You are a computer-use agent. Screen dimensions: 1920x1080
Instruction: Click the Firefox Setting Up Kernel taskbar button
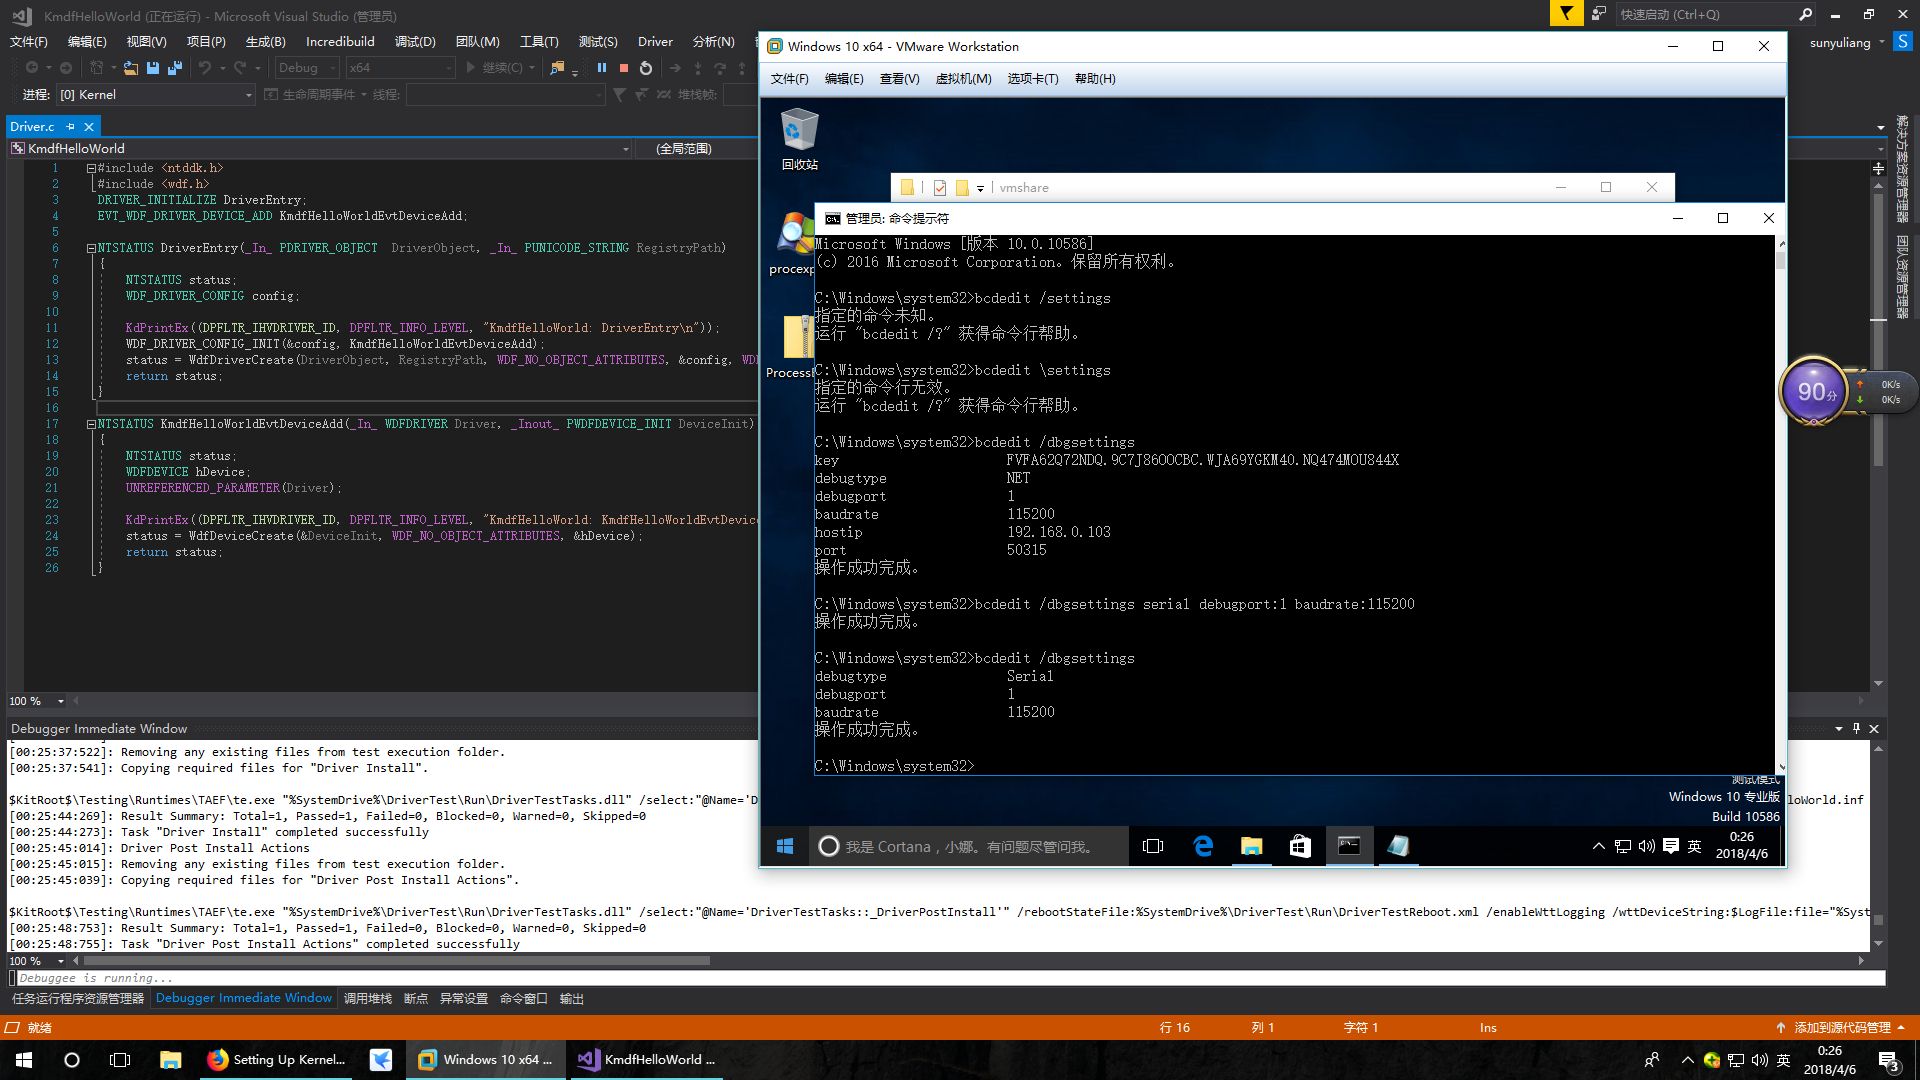pos(278,1060)
